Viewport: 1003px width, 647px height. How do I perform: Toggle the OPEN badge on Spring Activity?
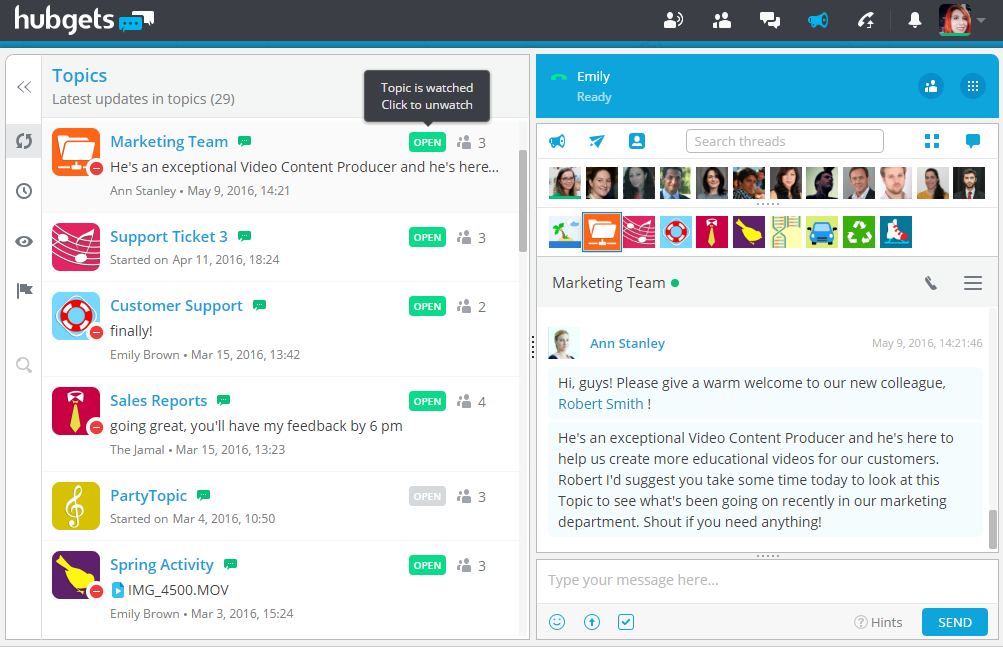(427, 565)
